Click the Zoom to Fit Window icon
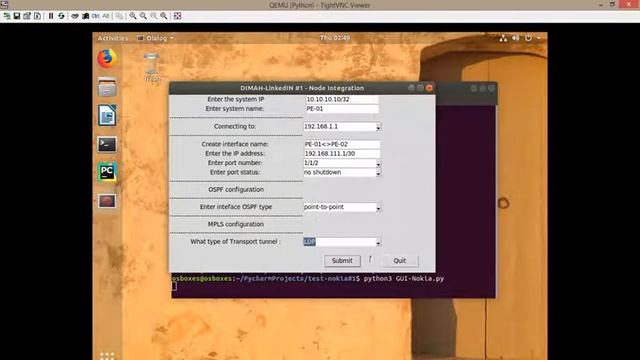Screen dimensions: 640x360 (164, 16)
